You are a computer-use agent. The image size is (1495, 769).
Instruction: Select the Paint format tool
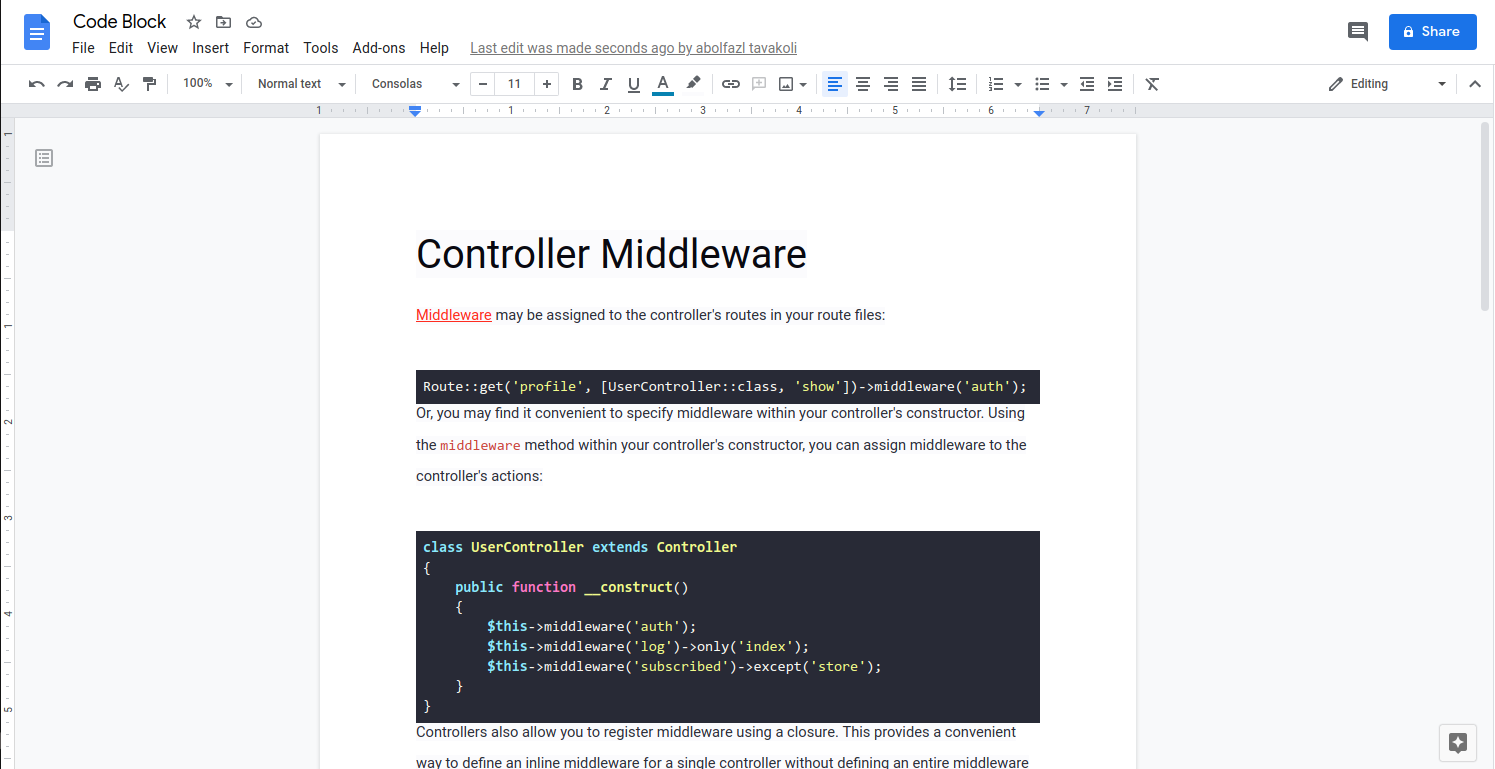tap(149, 84)
